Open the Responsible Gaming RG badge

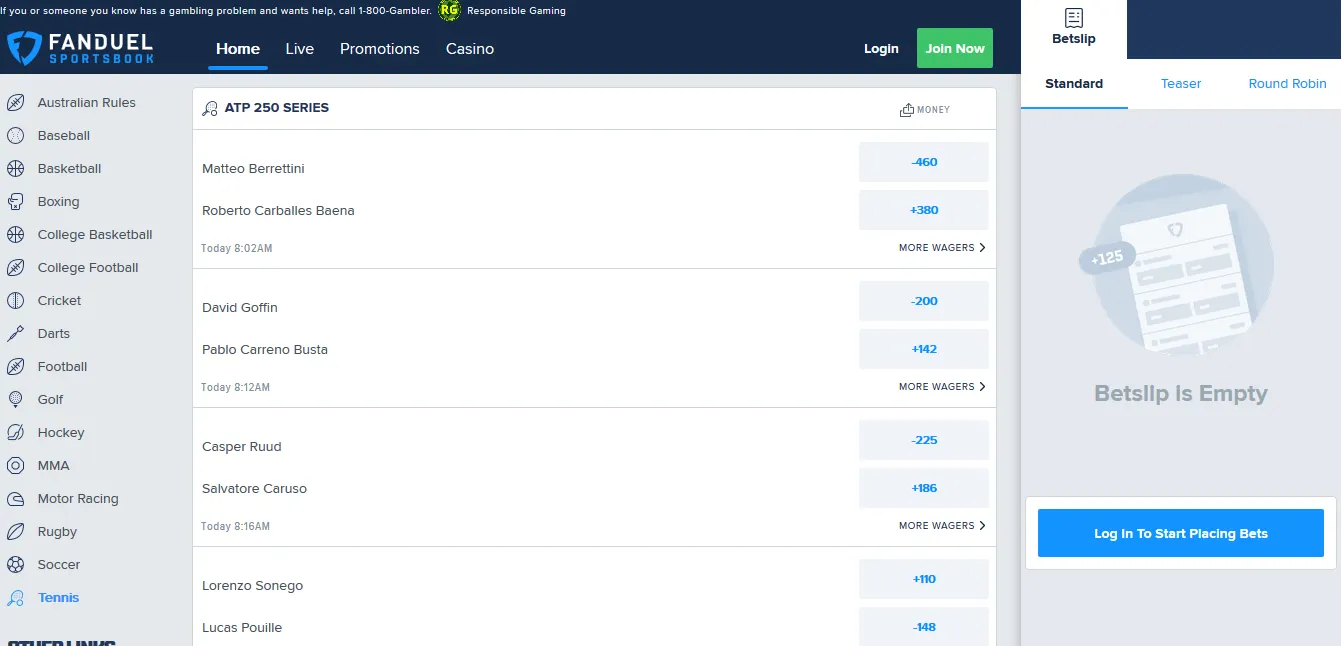pyautogui.click(x=449, y=11)
